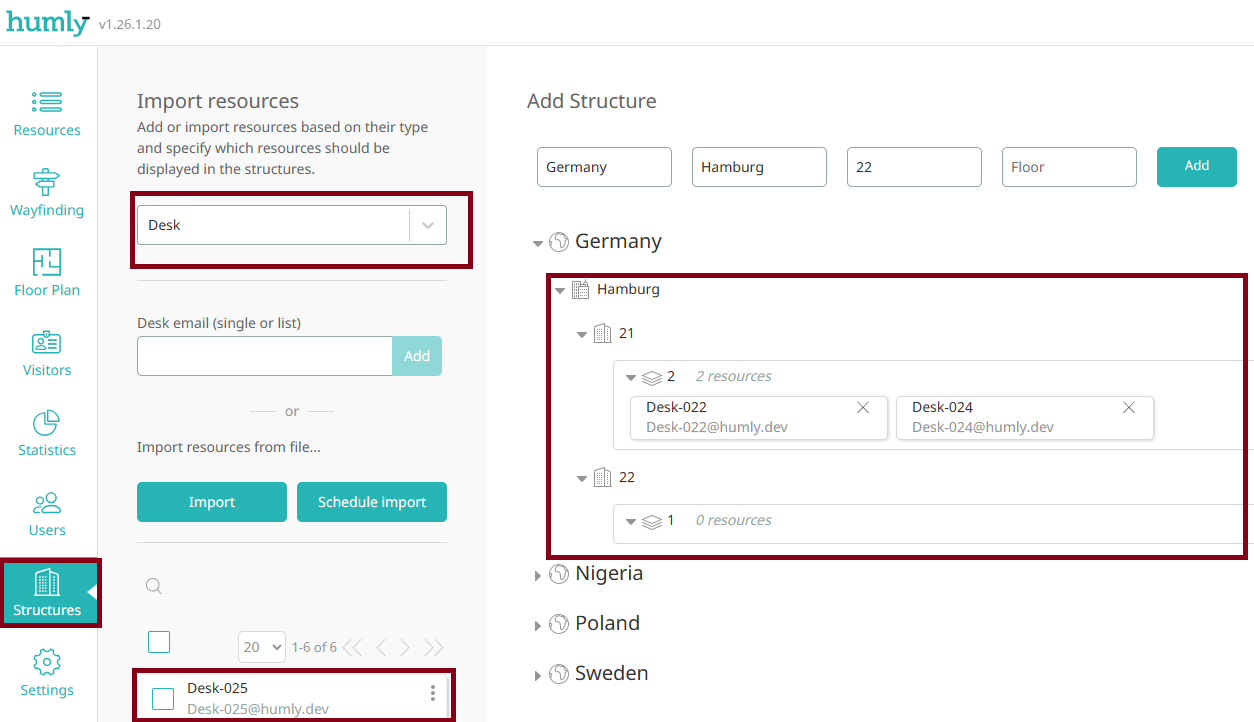Select the Users sidebar icon
Image resolution: width=1254 pixels, height=722 pixels.
coord(46,512)
